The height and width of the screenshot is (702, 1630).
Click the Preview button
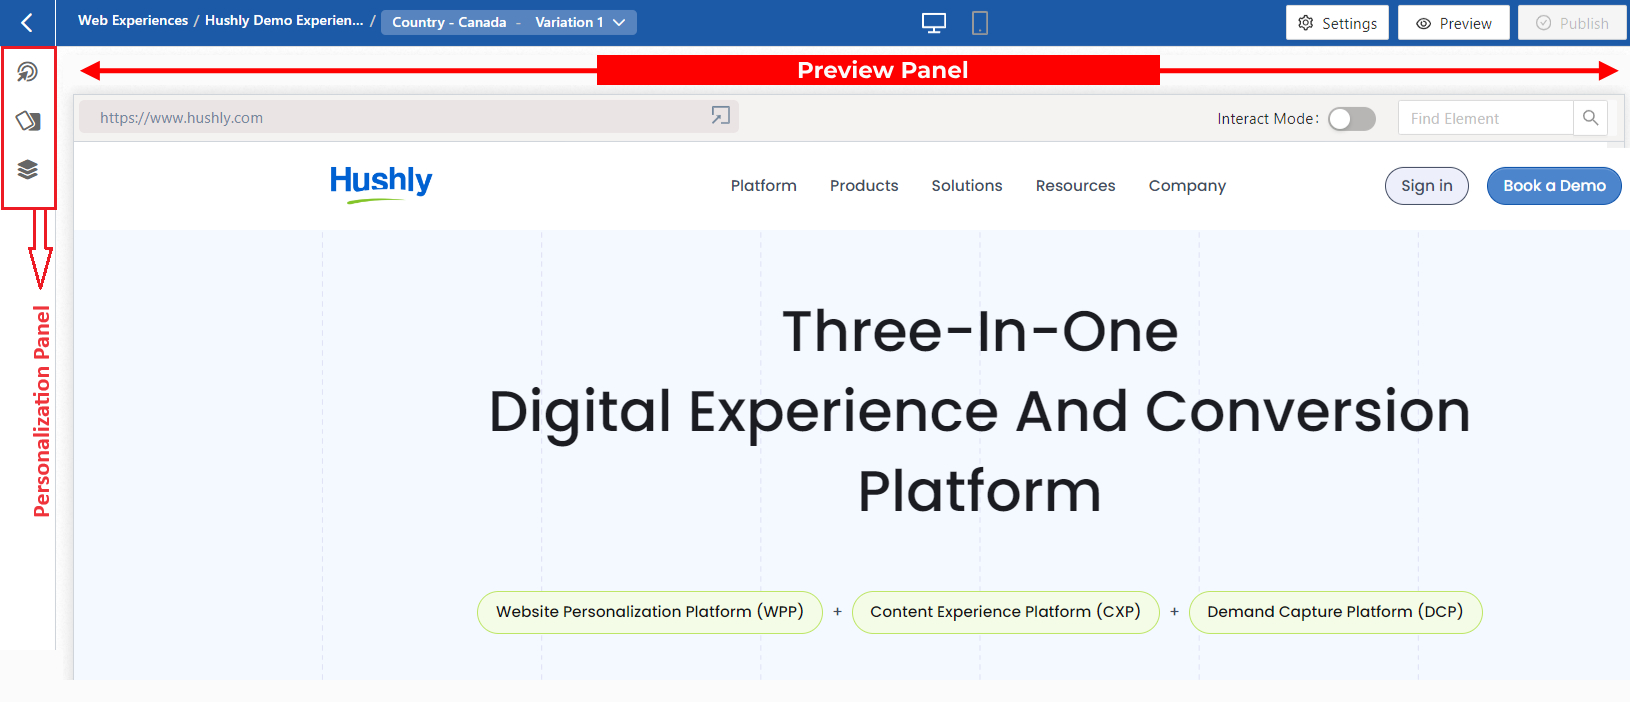pos(1454,23)
